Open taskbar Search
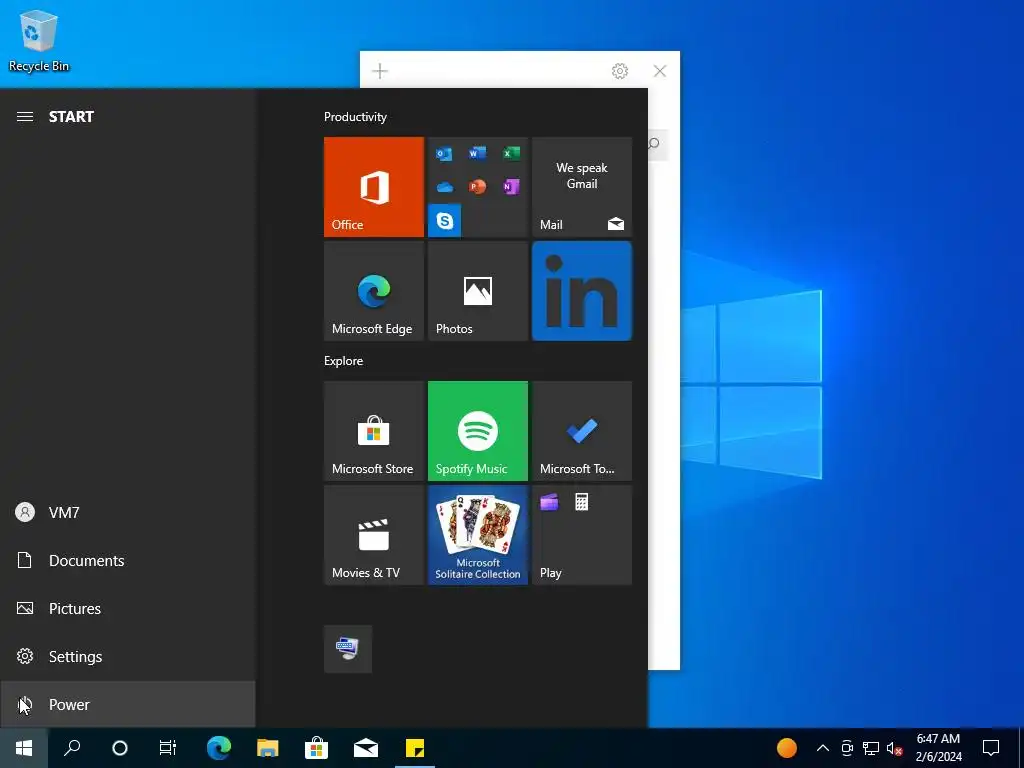This screenshot has width=1024, height=768. click(x=72, y=748)
